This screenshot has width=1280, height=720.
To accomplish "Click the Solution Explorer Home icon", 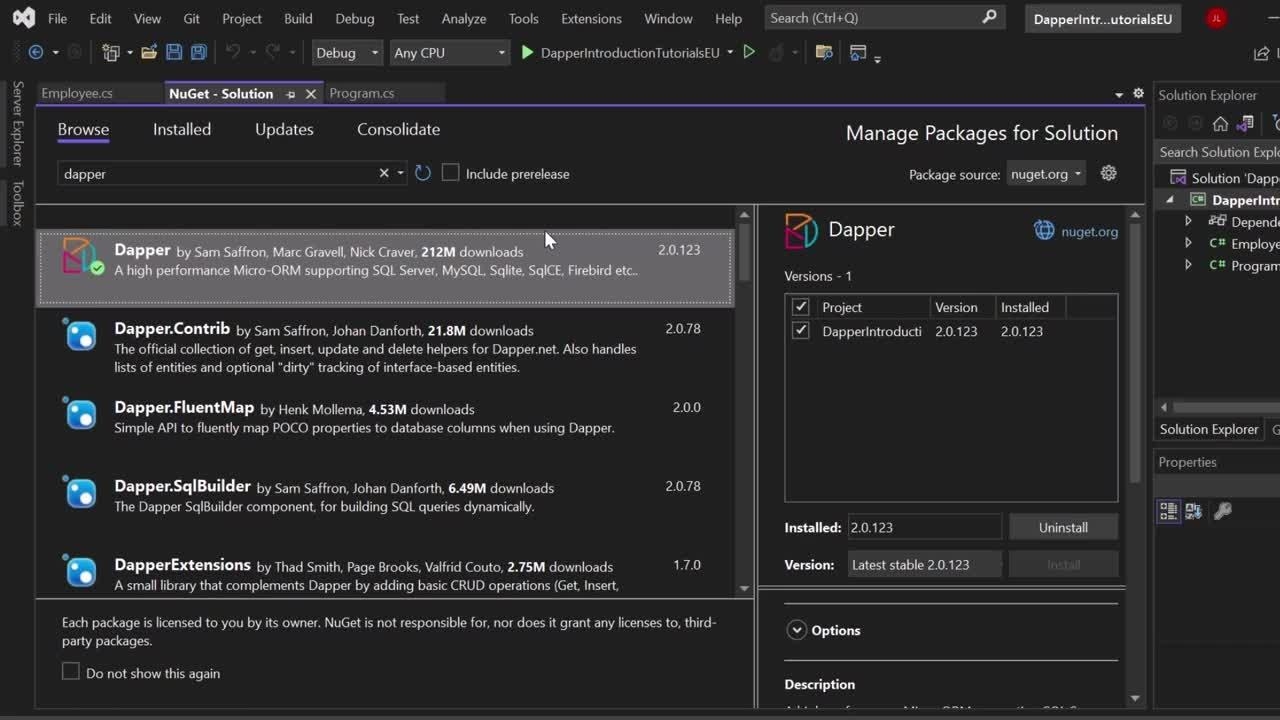I will (1220, 124).
